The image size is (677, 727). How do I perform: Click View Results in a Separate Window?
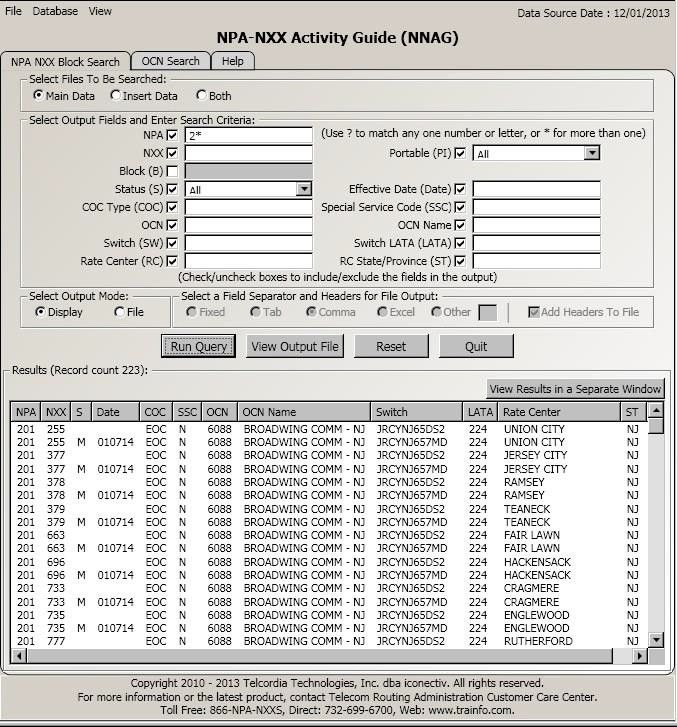pyautogui.click(x=575, y=389)
